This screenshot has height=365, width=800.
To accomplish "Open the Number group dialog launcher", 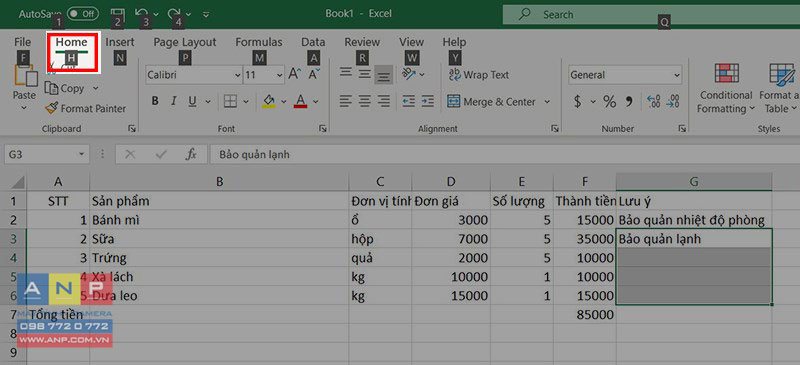I will pos(682,129).
